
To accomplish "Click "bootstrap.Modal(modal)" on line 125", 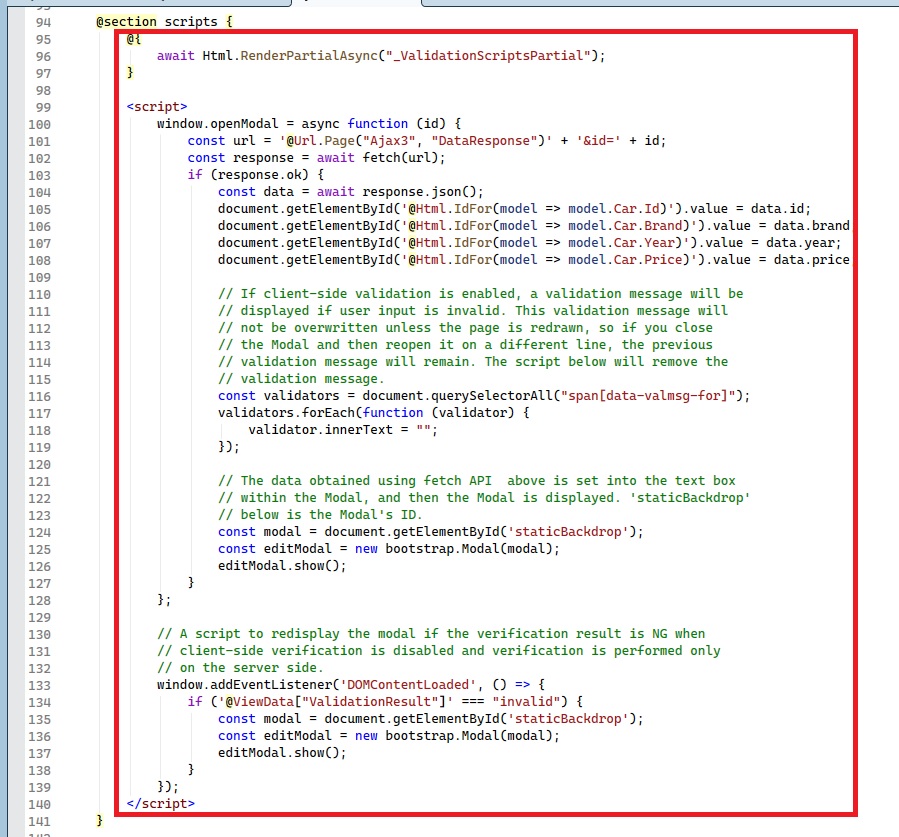I will pyautogui.click(x=469, y=549).
